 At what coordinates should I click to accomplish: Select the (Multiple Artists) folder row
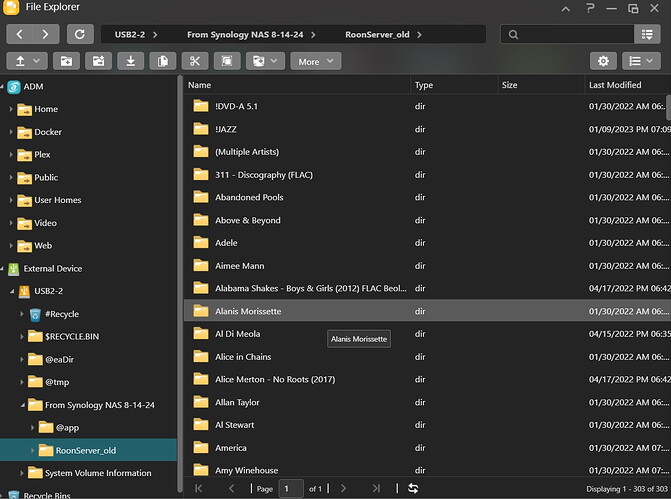click(x=425, y=151)
